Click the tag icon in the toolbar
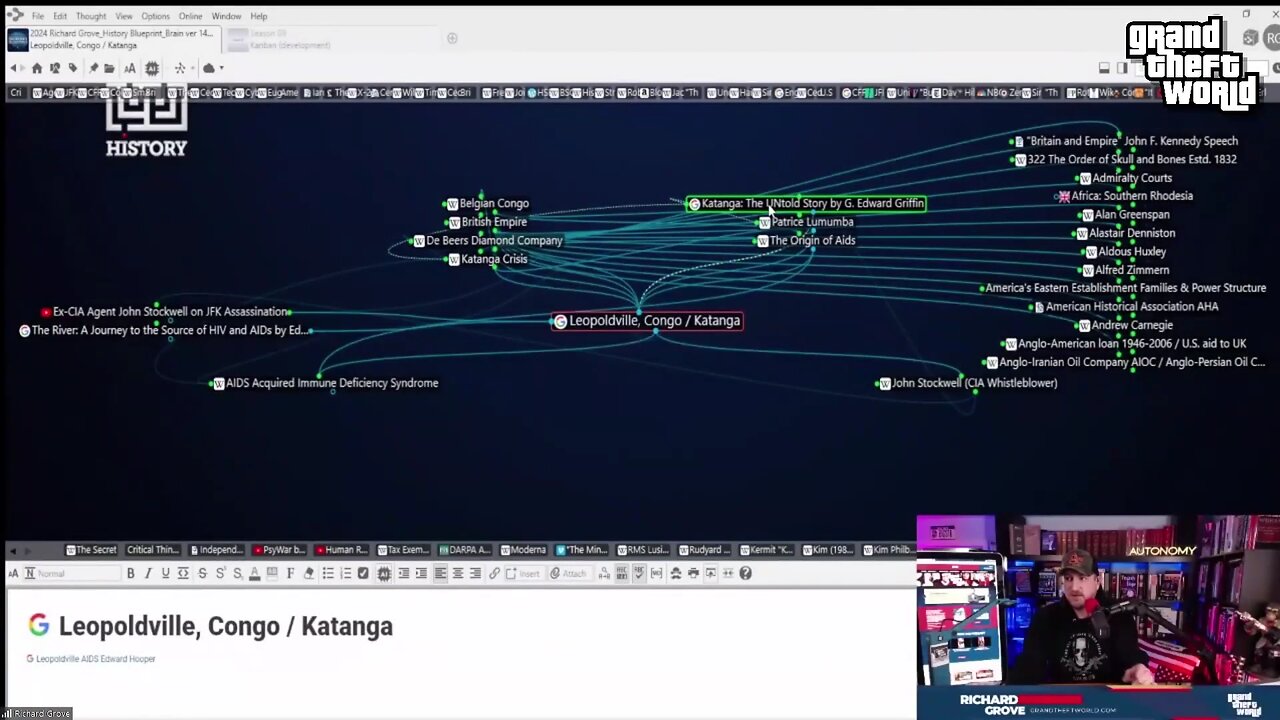 72,68
